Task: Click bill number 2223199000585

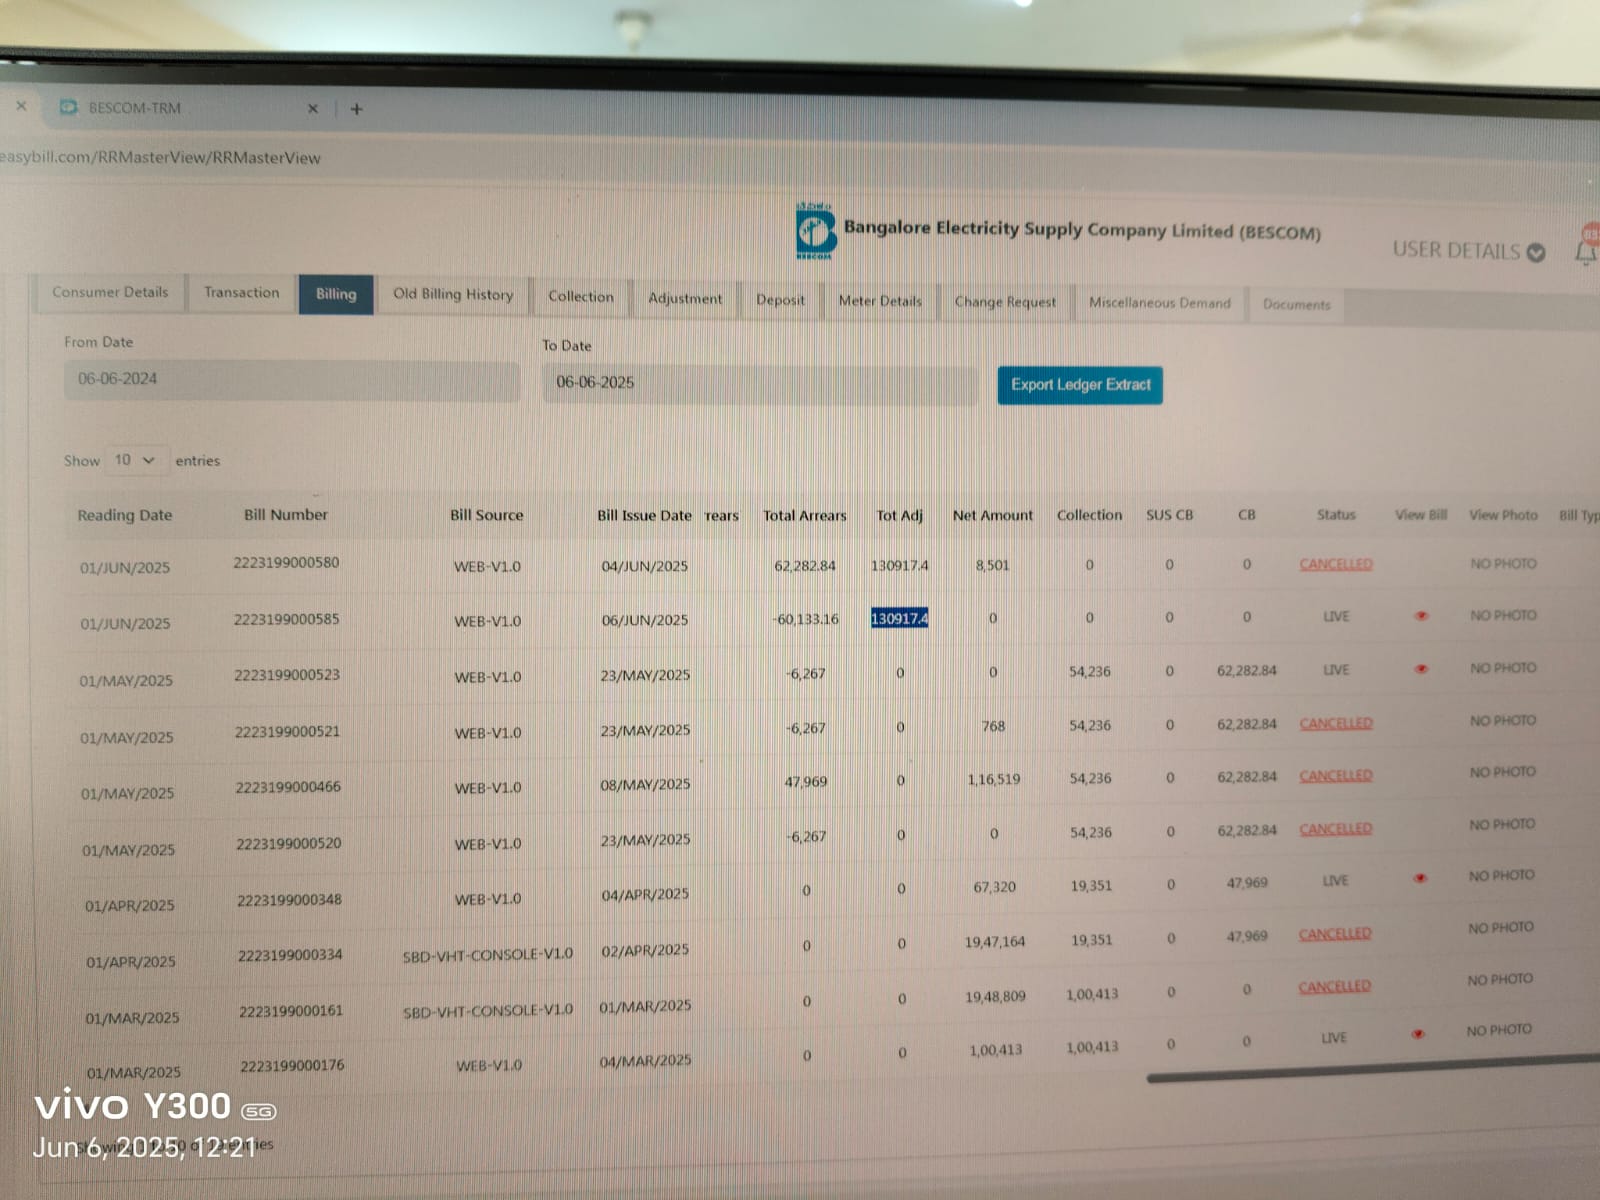Action: point(286,619)
